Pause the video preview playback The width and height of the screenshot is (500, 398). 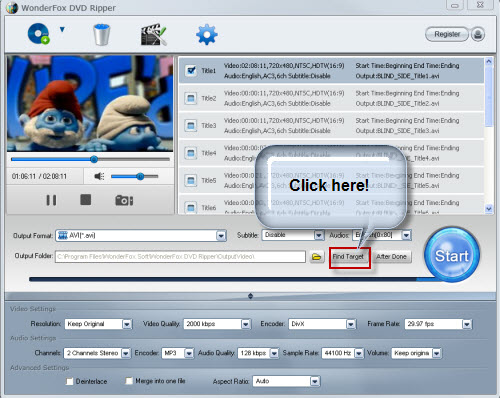[x=51, y=200]
